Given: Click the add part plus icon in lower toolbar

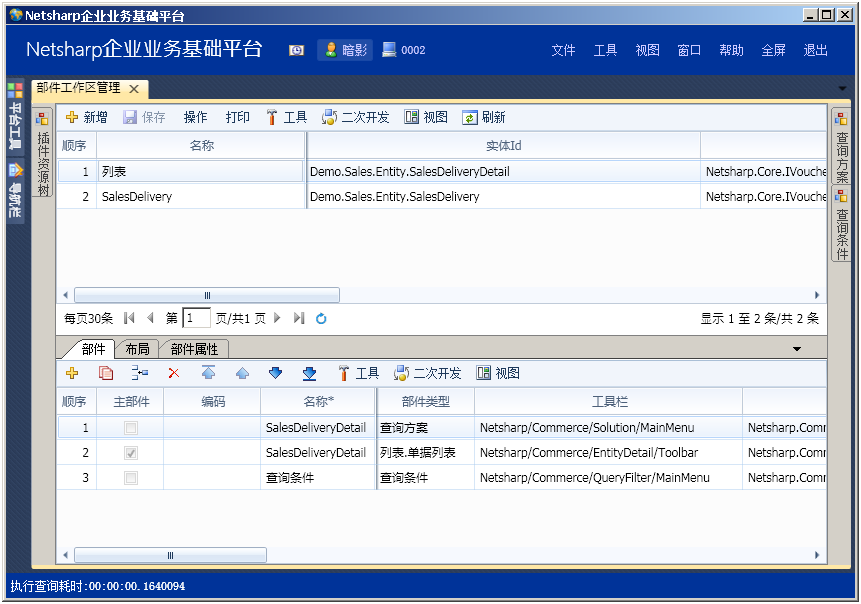Looking at the screenshot, I should click(x=72, y=373).
